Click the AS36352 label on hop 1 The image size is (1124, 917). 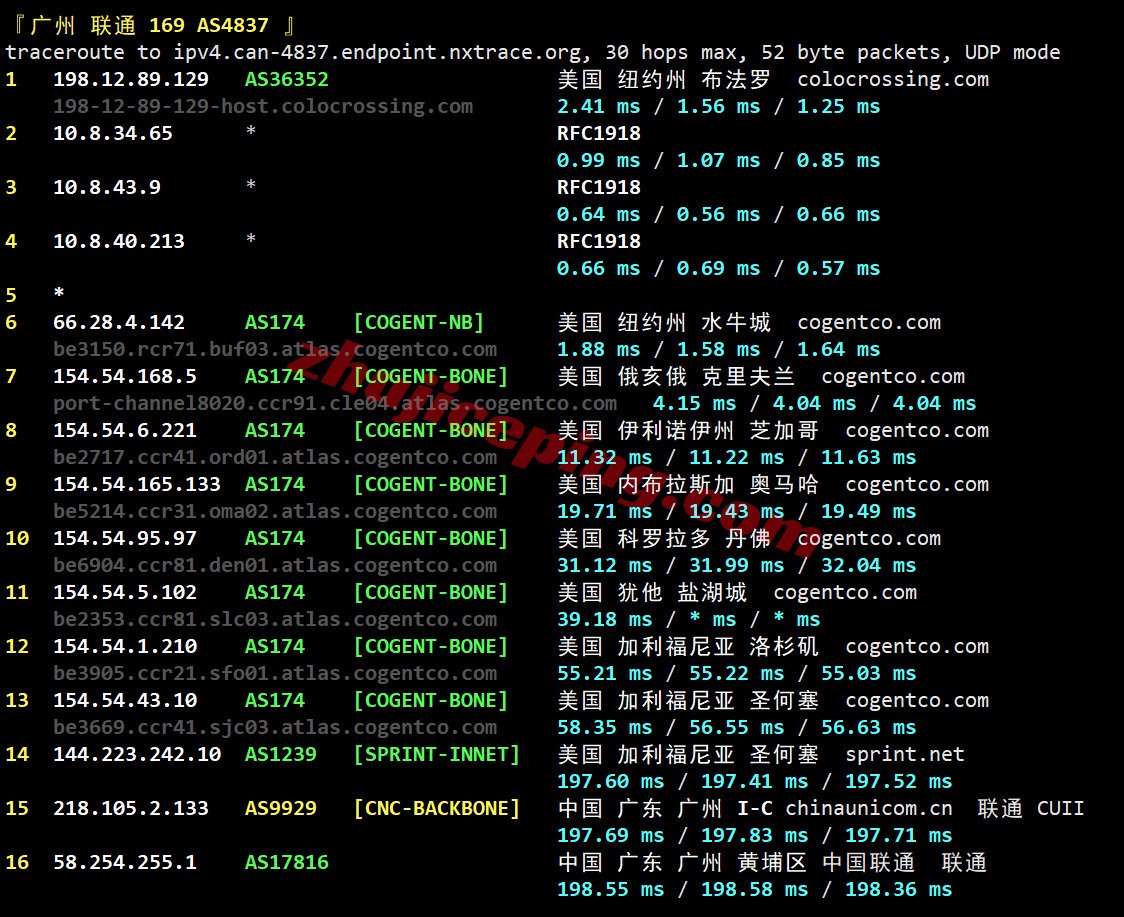click(x=287, y=79)
